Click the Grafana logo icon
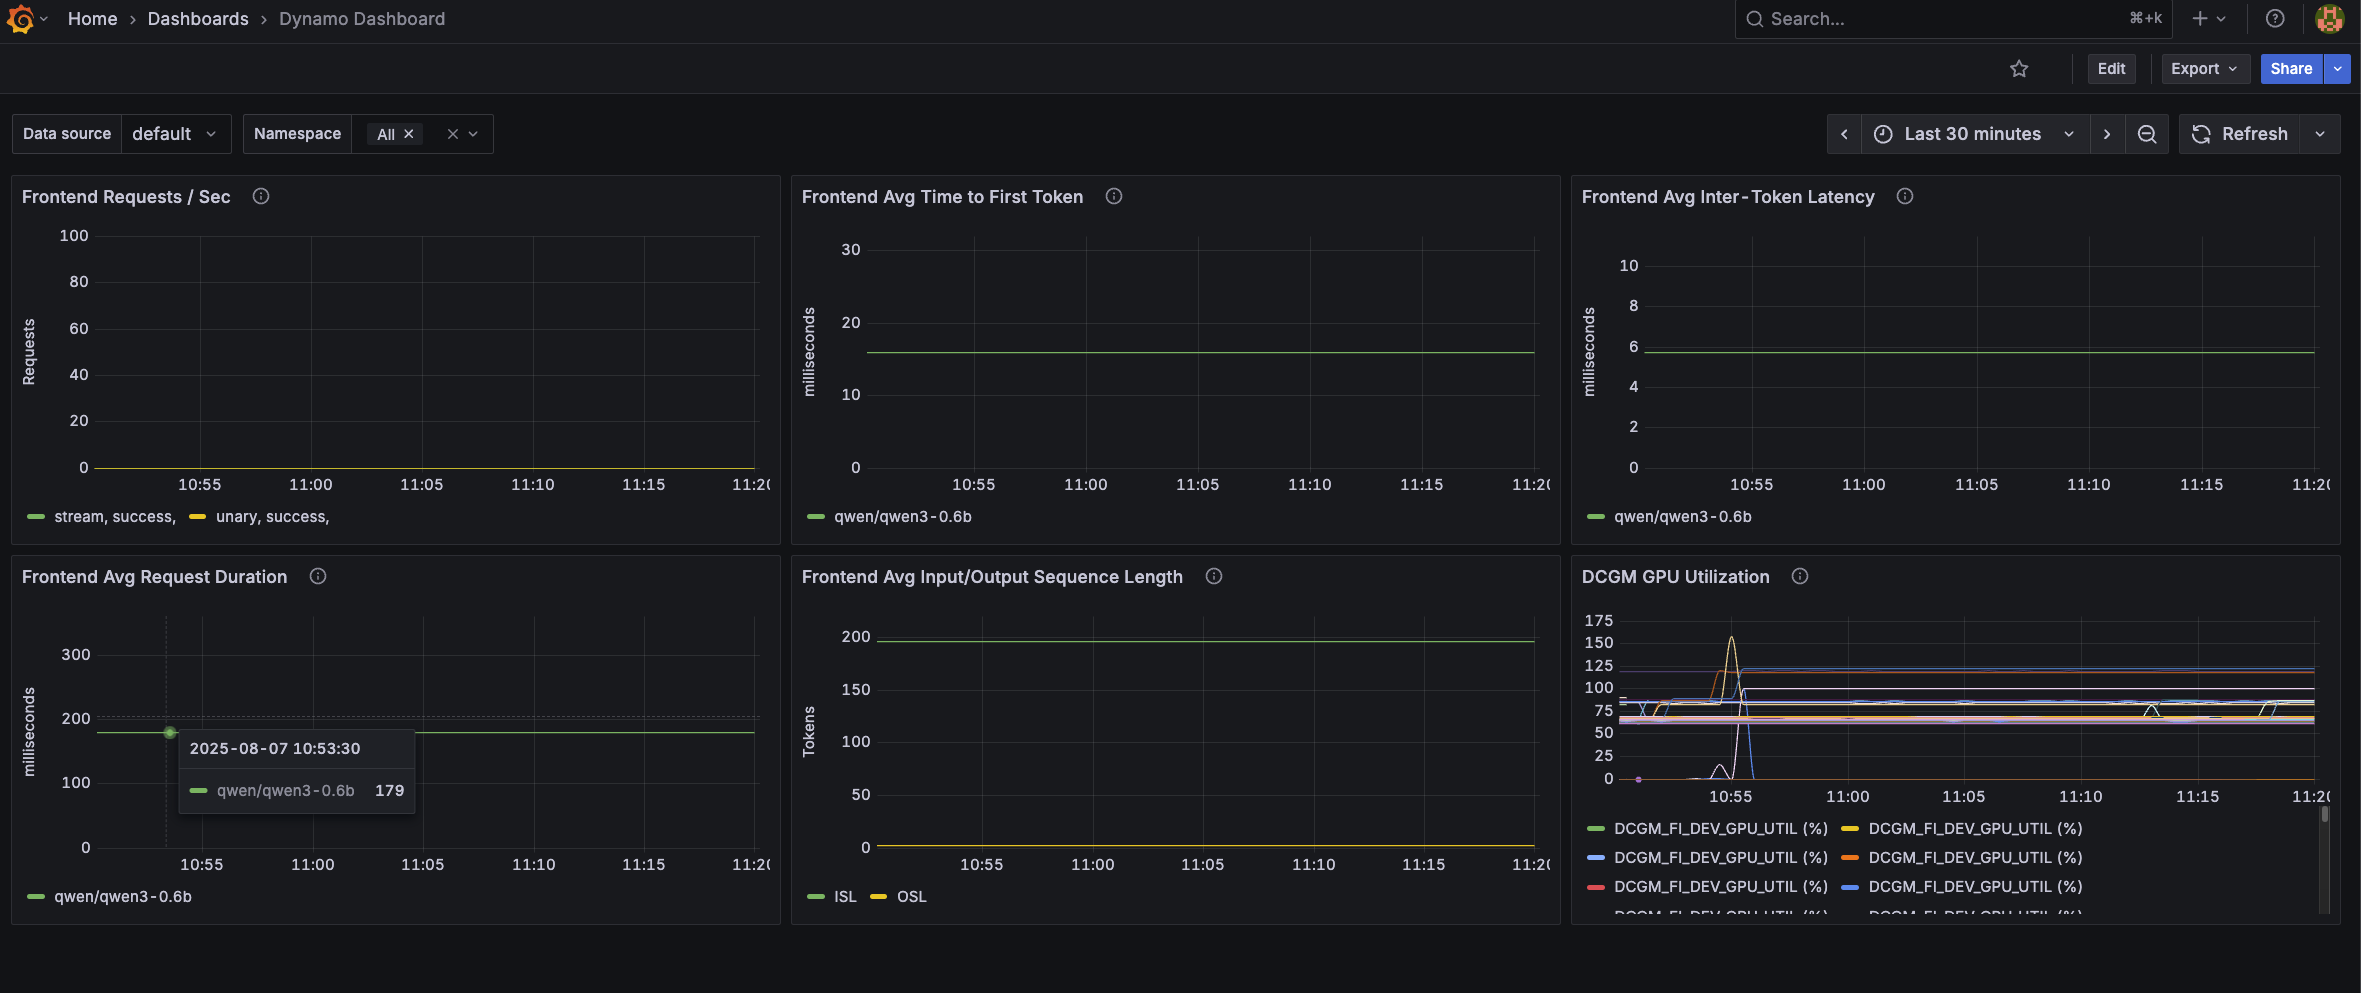The image size is (2361, 993). point(21,18)
